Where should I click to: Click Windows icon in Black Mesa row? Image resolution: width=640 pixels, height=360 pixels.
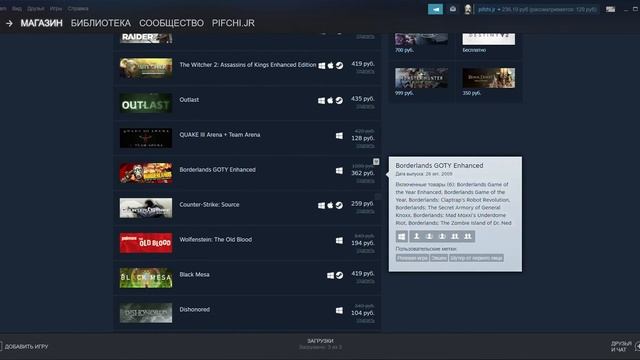click(331, 276)
